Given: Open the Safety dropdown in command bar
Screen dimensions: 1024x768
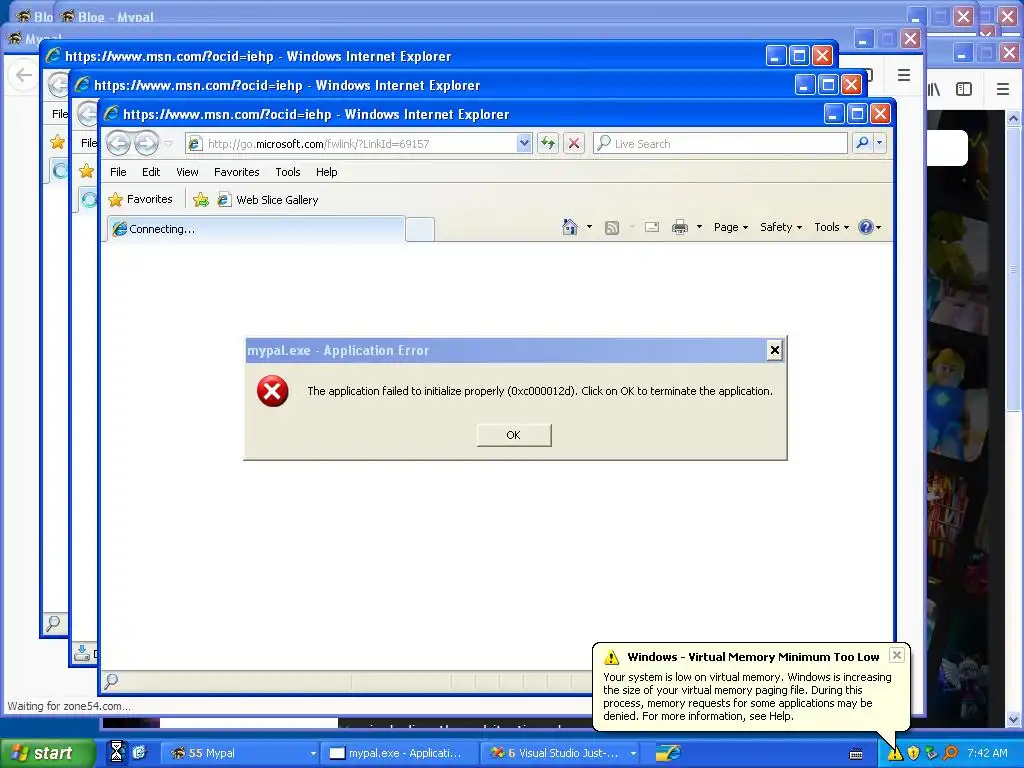Looking at the screenshot, I should pos(781,227).
